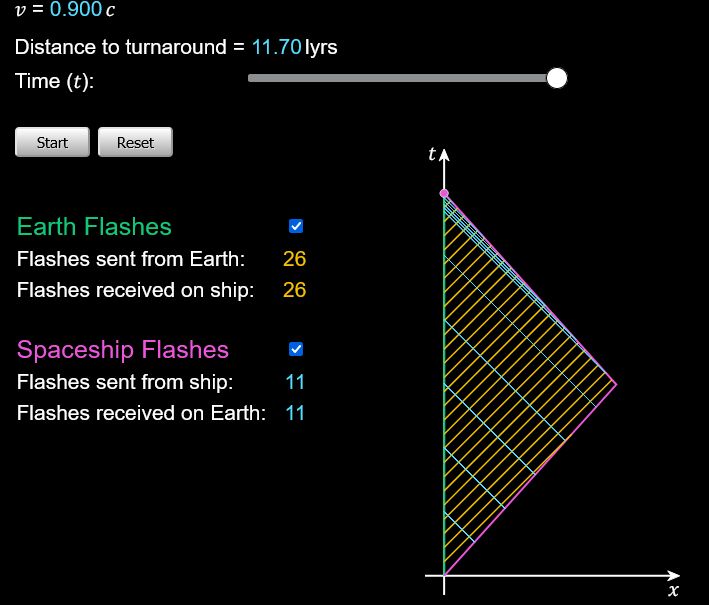Select the velocity value 0.900
This screenshot has height=605, width=709.
pos(76,9)
